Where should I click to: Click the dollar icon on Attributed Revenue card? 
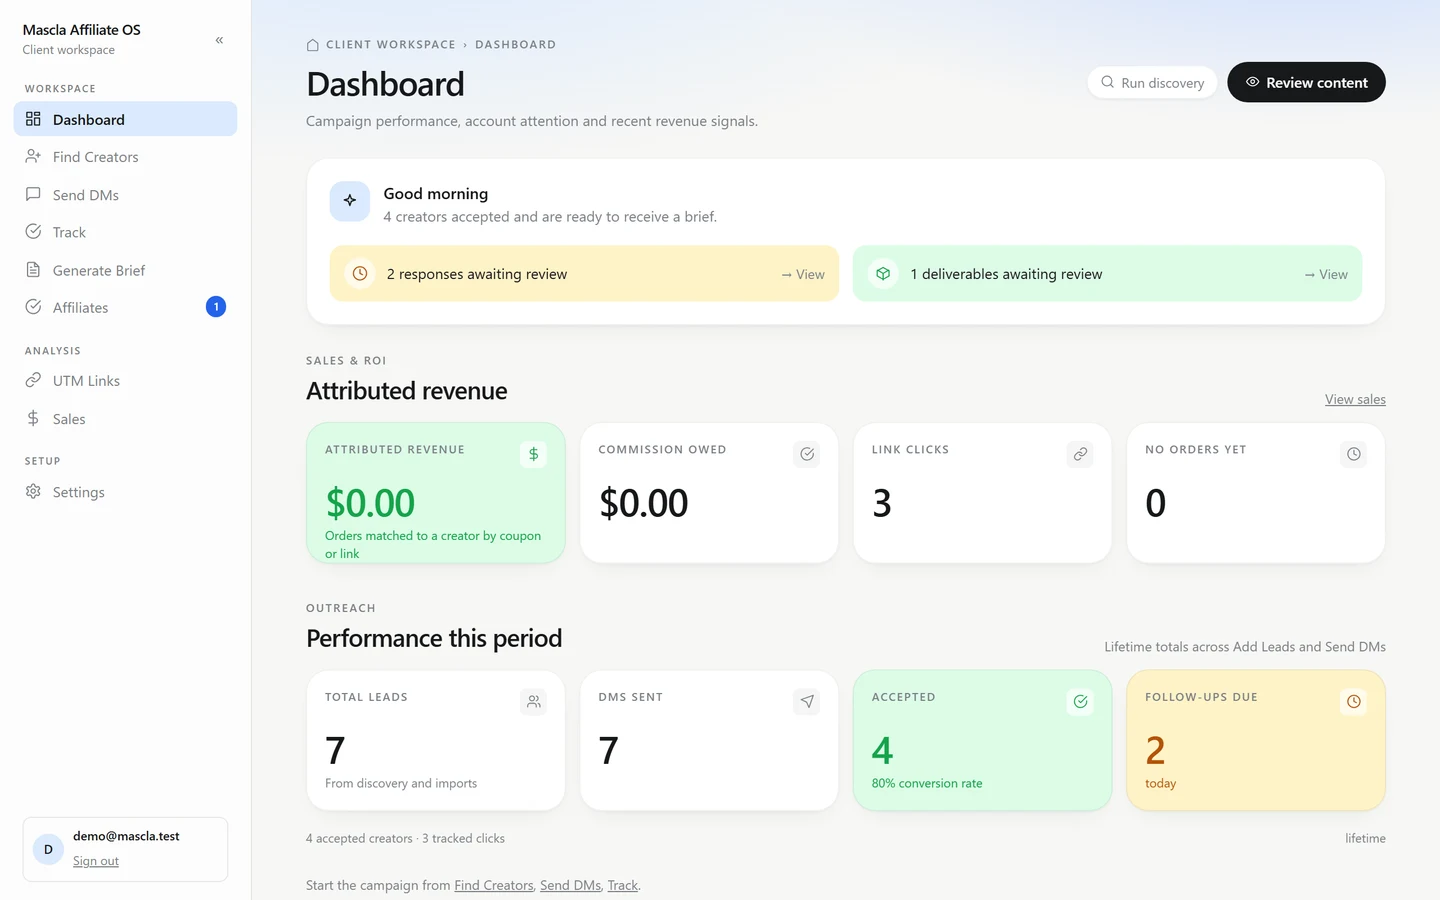click(x=534, y=454)
